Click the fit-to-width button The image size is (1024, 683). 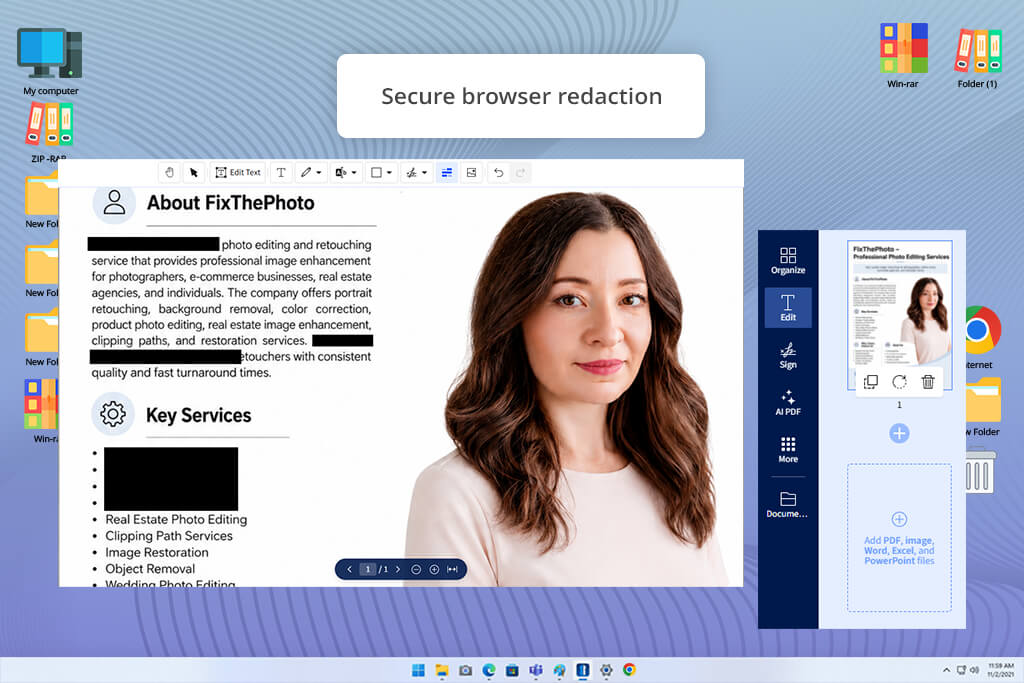click(x=452, y=569)
